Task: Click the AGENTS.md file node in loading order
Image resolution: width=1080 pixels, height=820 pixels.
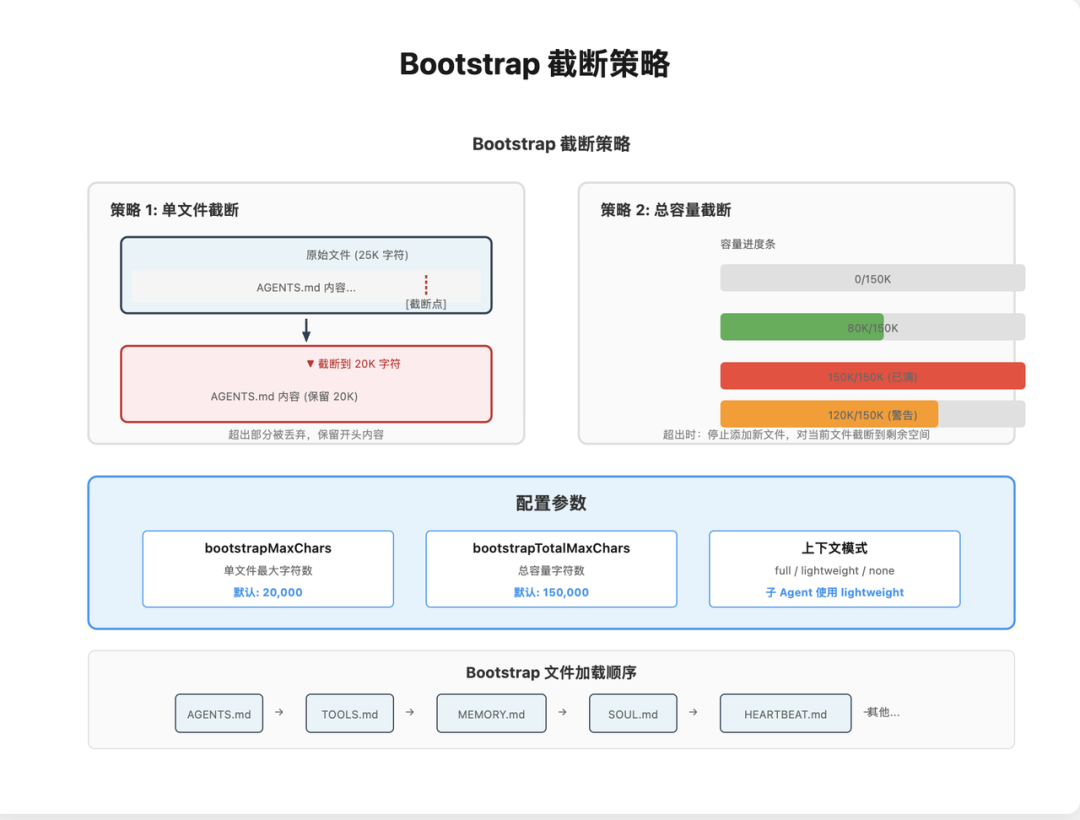Action: click(x=218, y=713)
